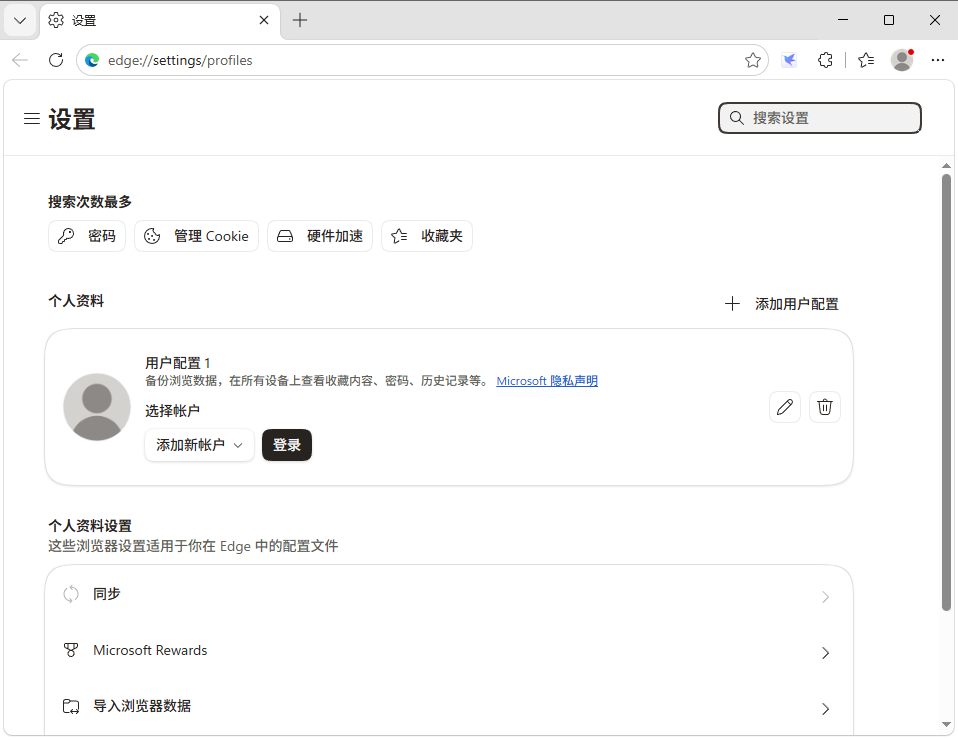Screen dimensions: 958x739
Task: Open 硬件加速 shortcut
Action: point(320,236)
